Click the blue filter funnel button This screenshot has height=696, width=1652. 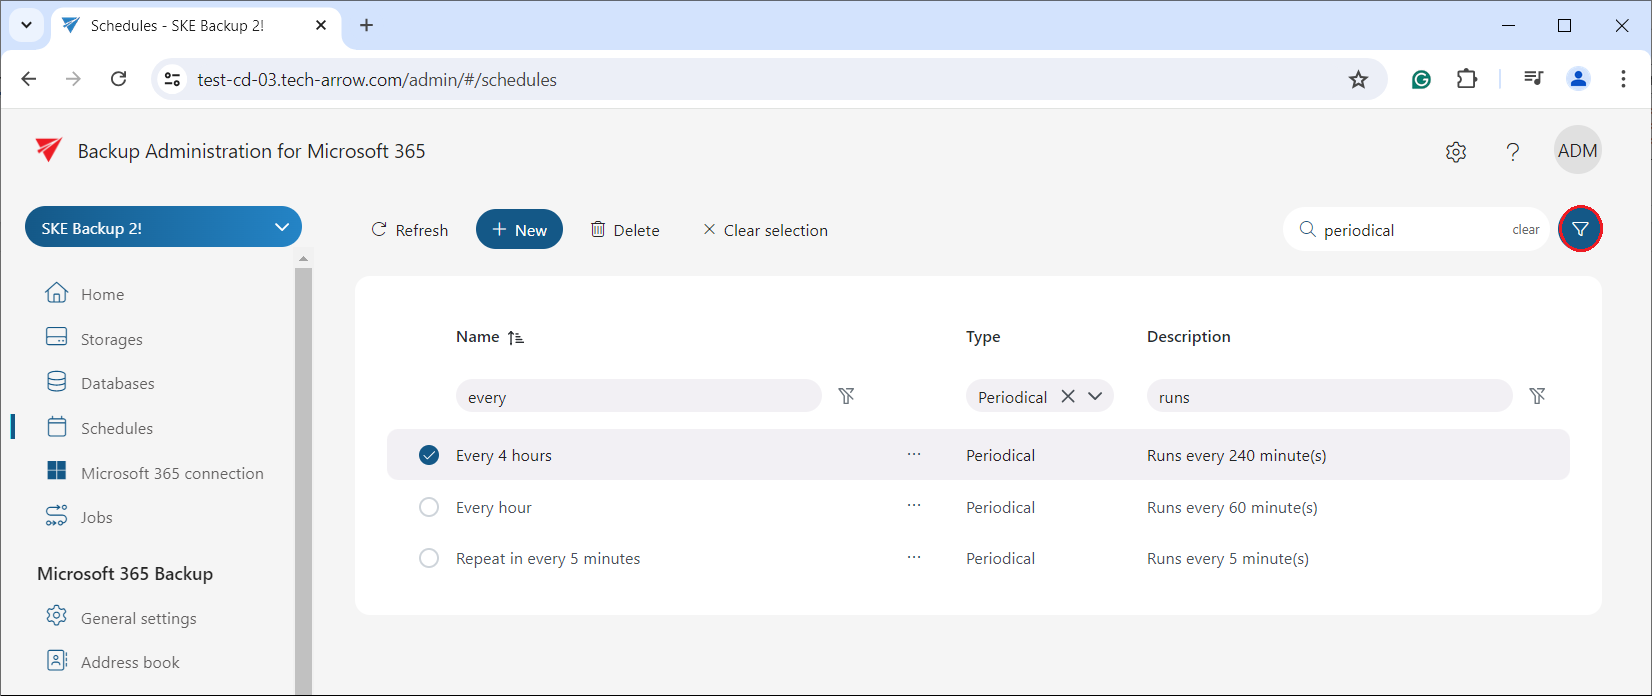[1580, 229]
